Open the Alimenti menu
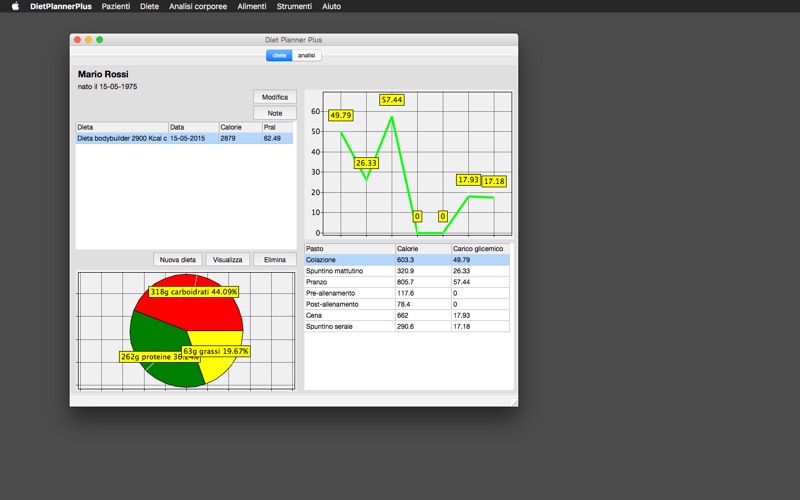800x500 pixels. point(252,6)
